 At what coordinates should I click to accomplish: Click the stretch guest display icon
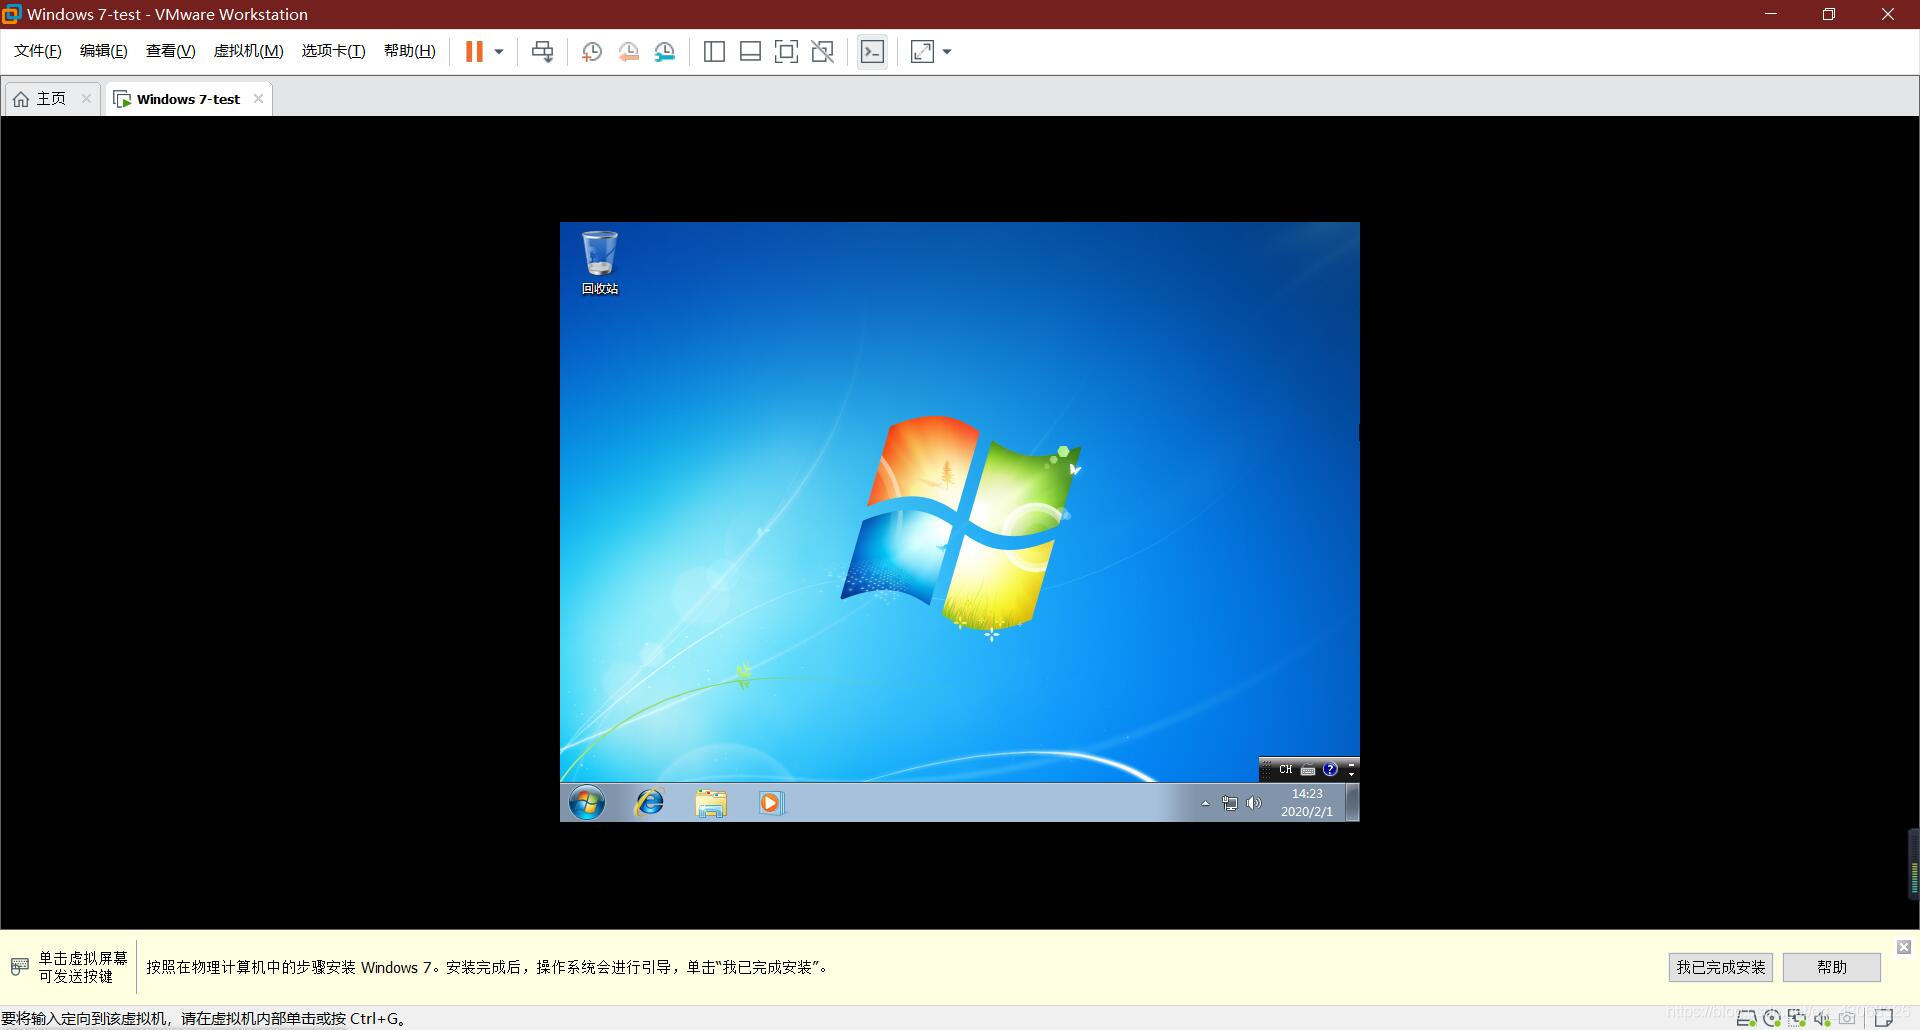tap(922, 52)
